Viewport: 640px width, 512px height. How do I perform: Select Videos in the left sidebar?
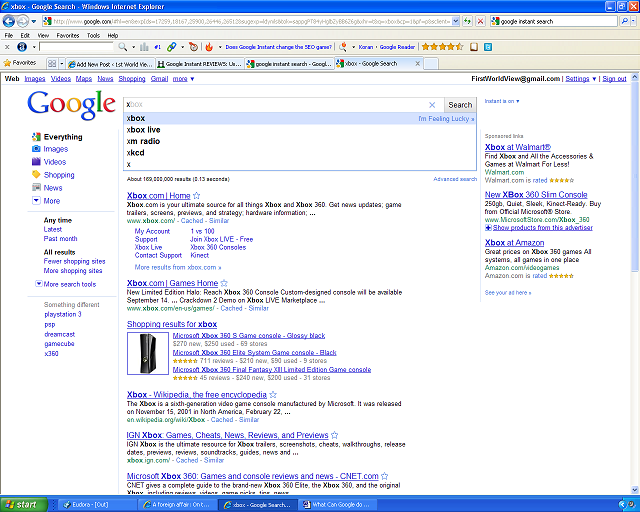point(55,162)
